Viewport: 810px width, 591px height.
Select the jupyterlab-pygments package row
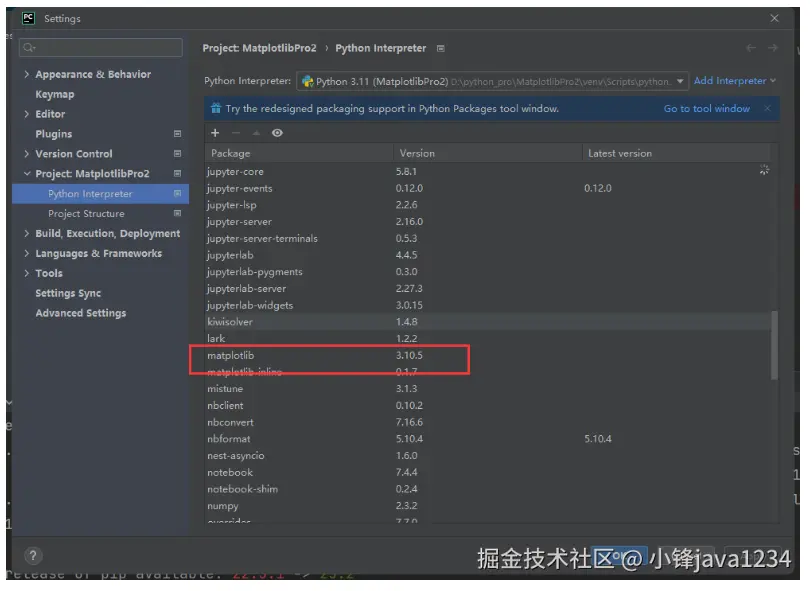[x=487, y=272]
